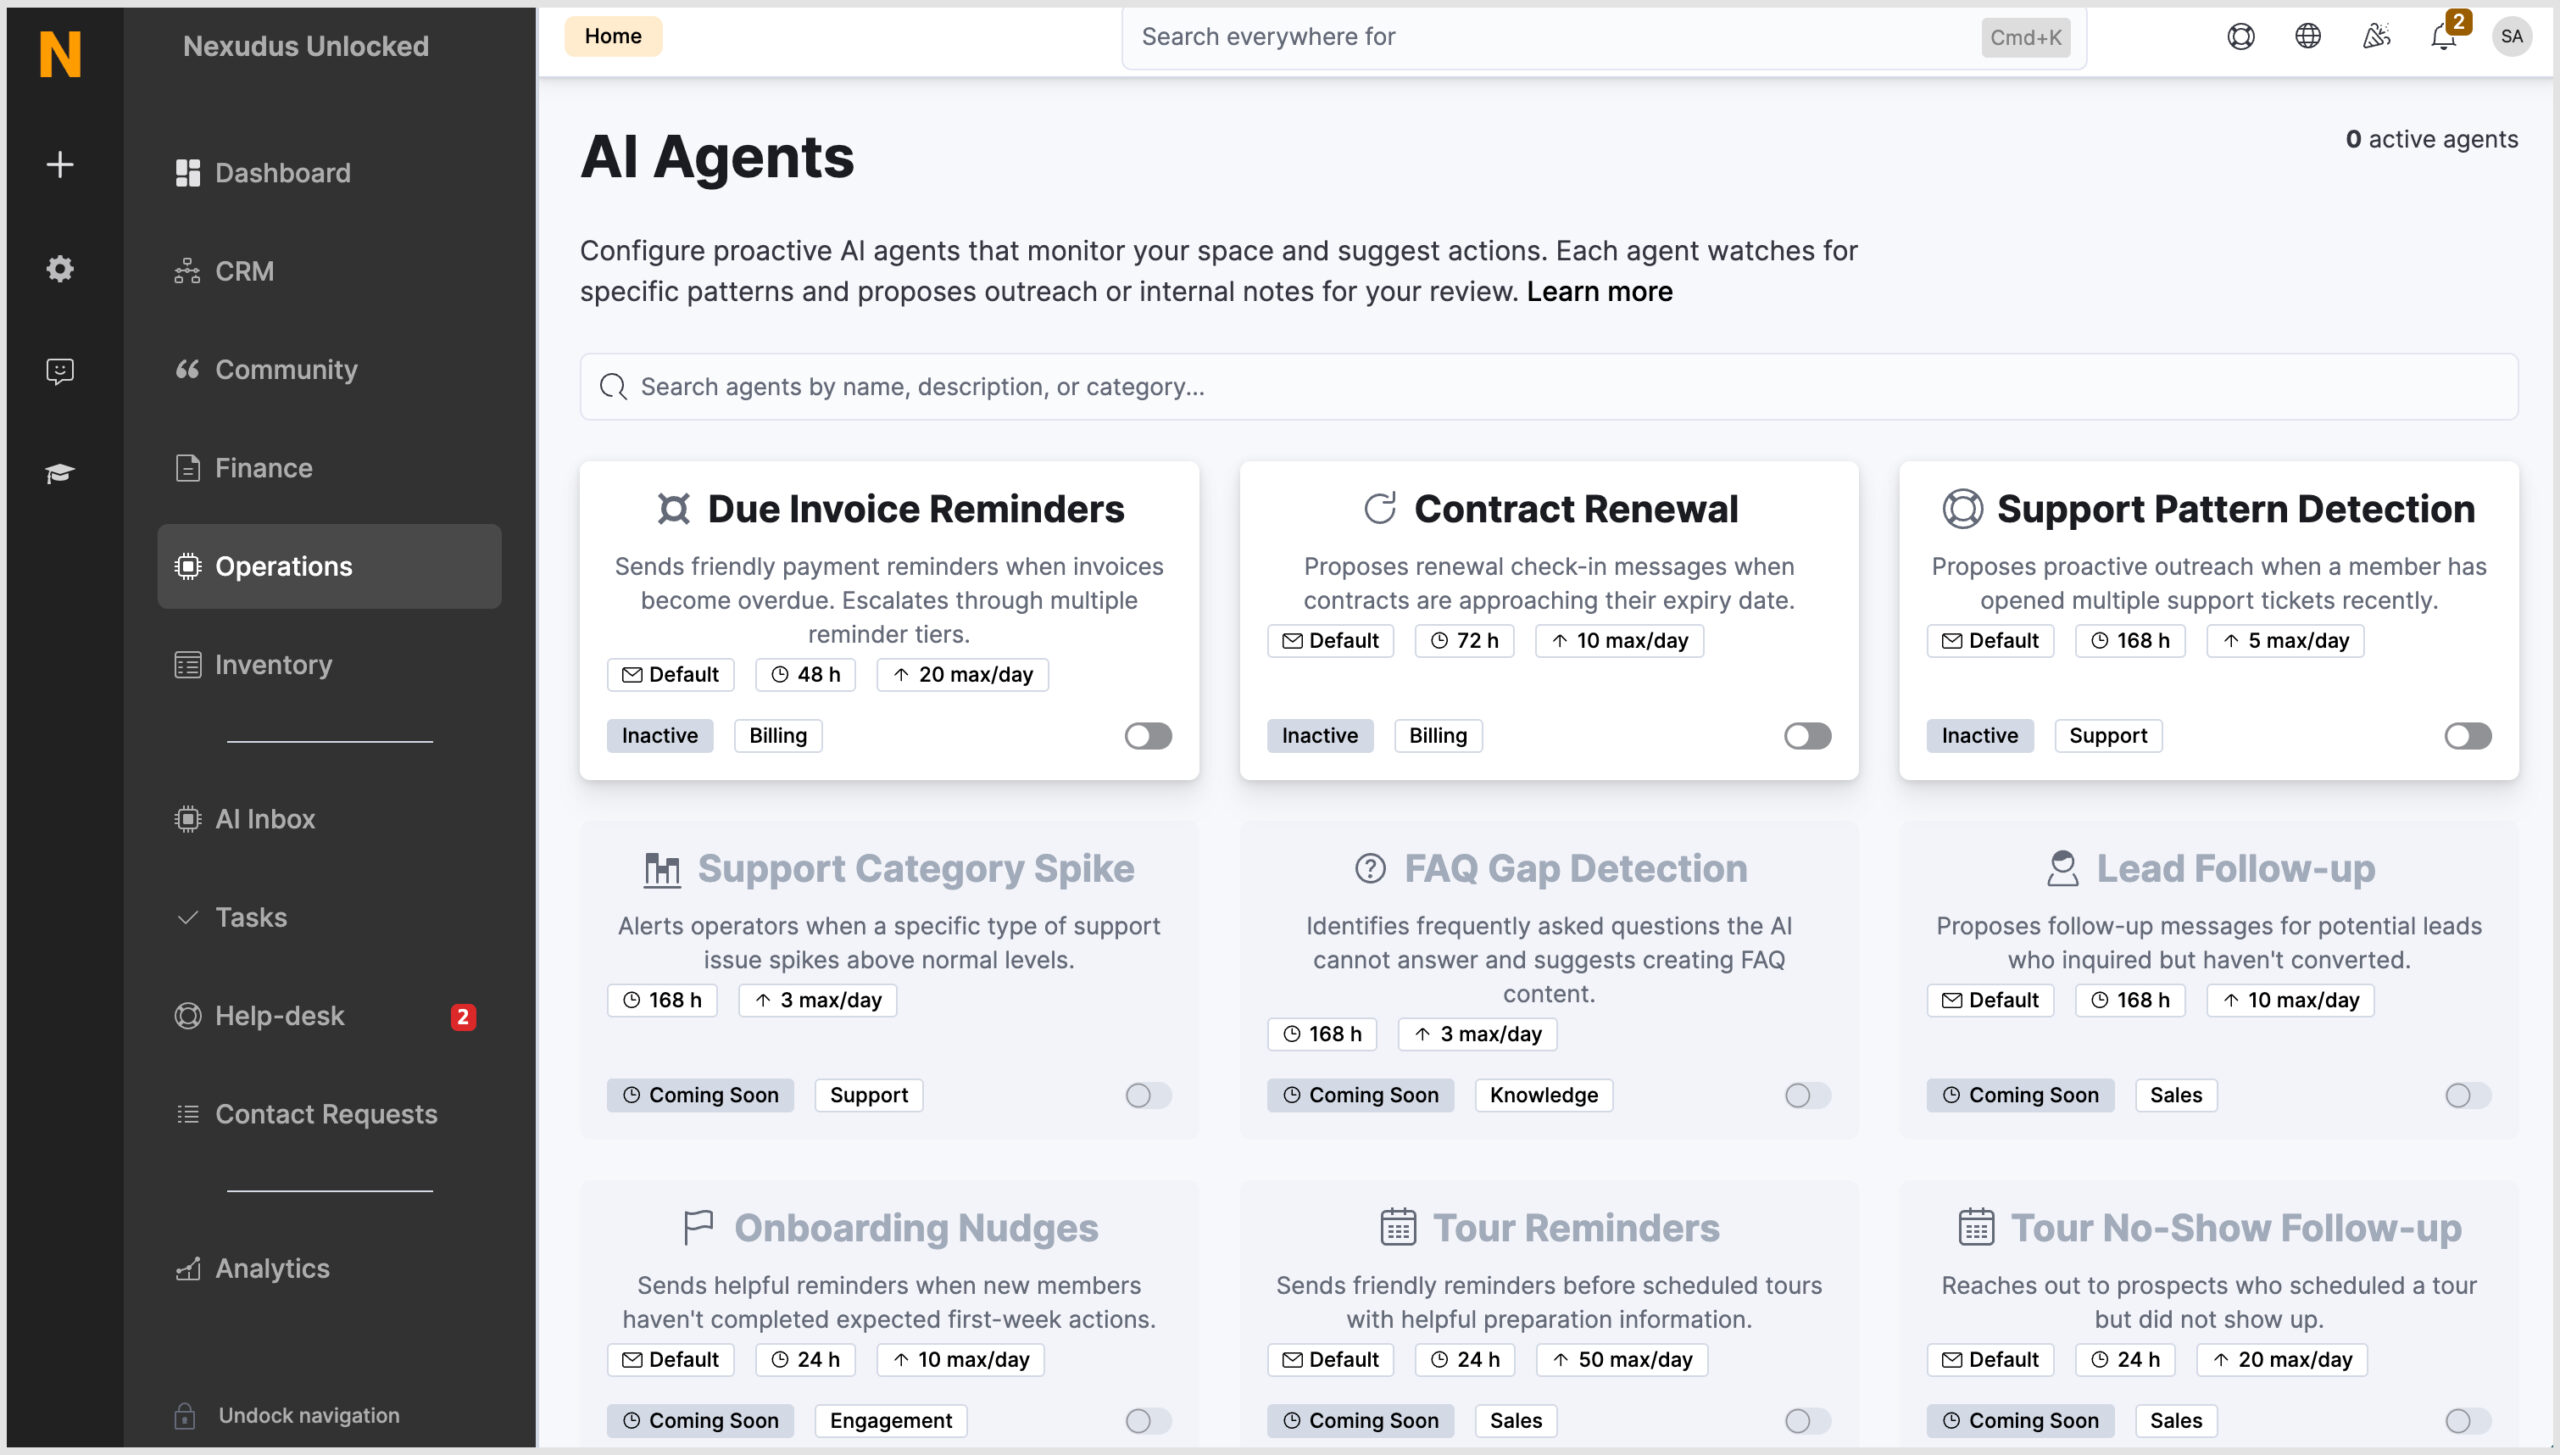Click the Lead Follow-up person icon

pyautogui.click(x=2062, y=868)
